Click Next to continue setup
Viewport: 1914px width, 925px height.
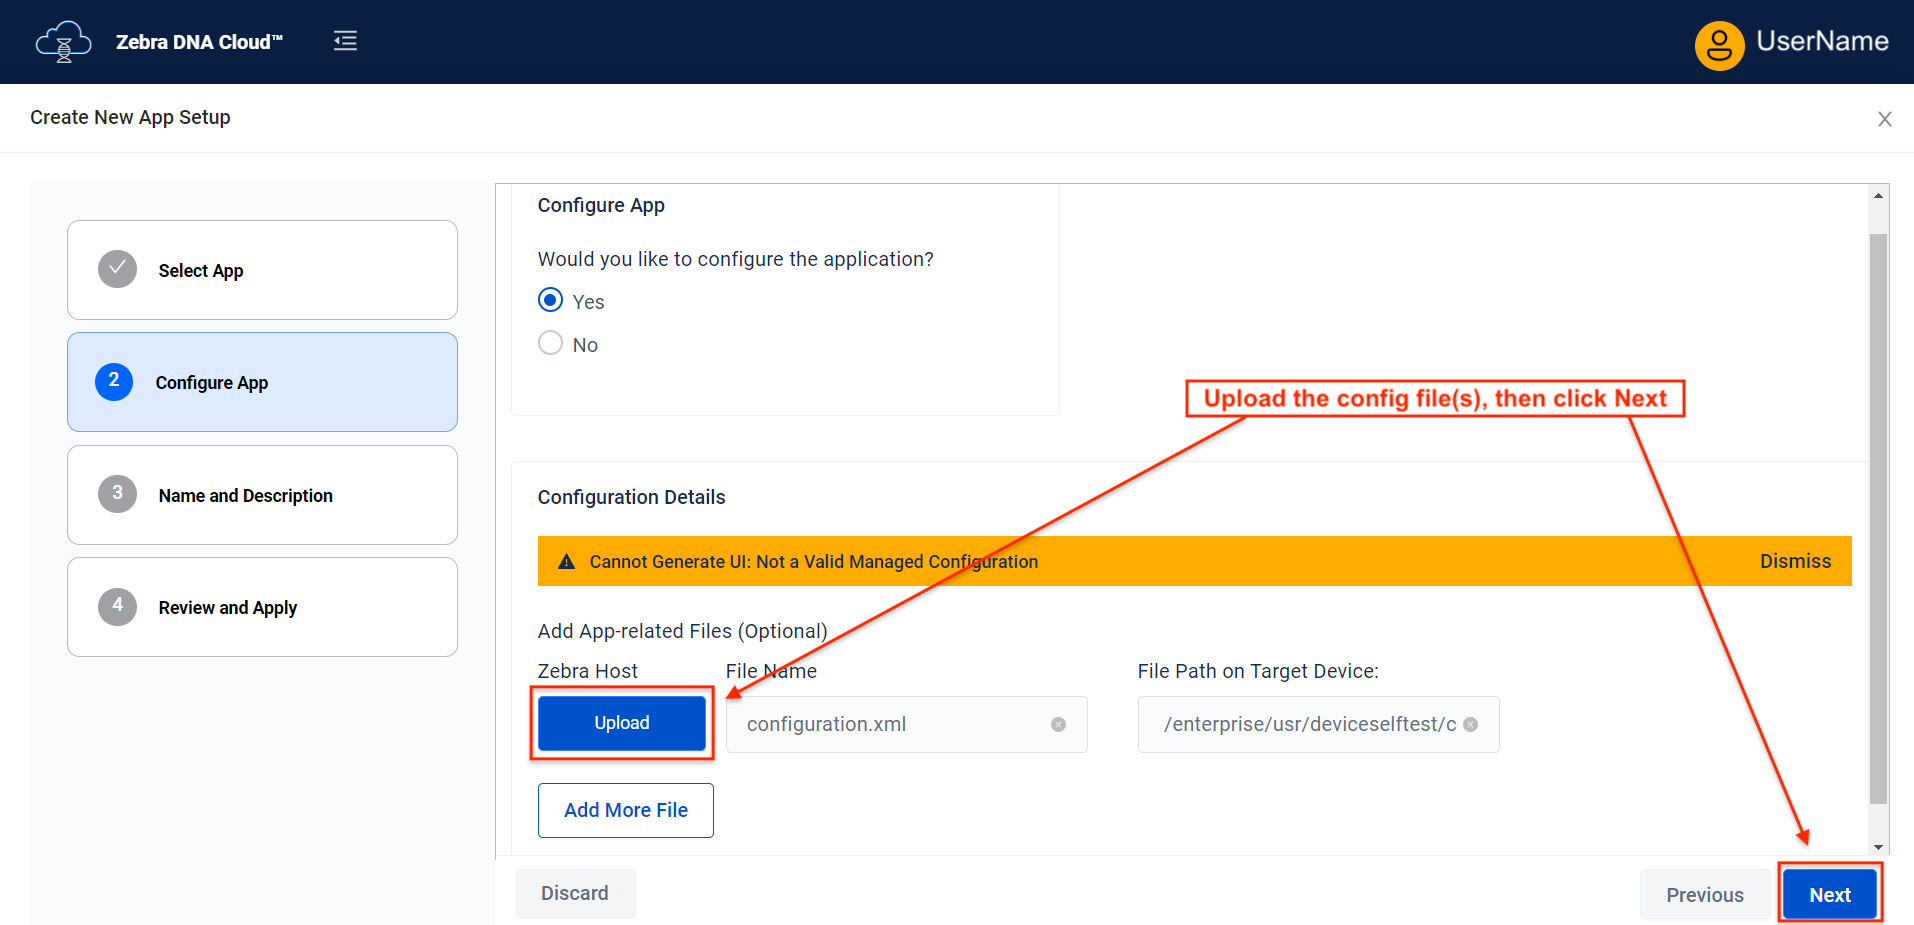coord(1829,894)
